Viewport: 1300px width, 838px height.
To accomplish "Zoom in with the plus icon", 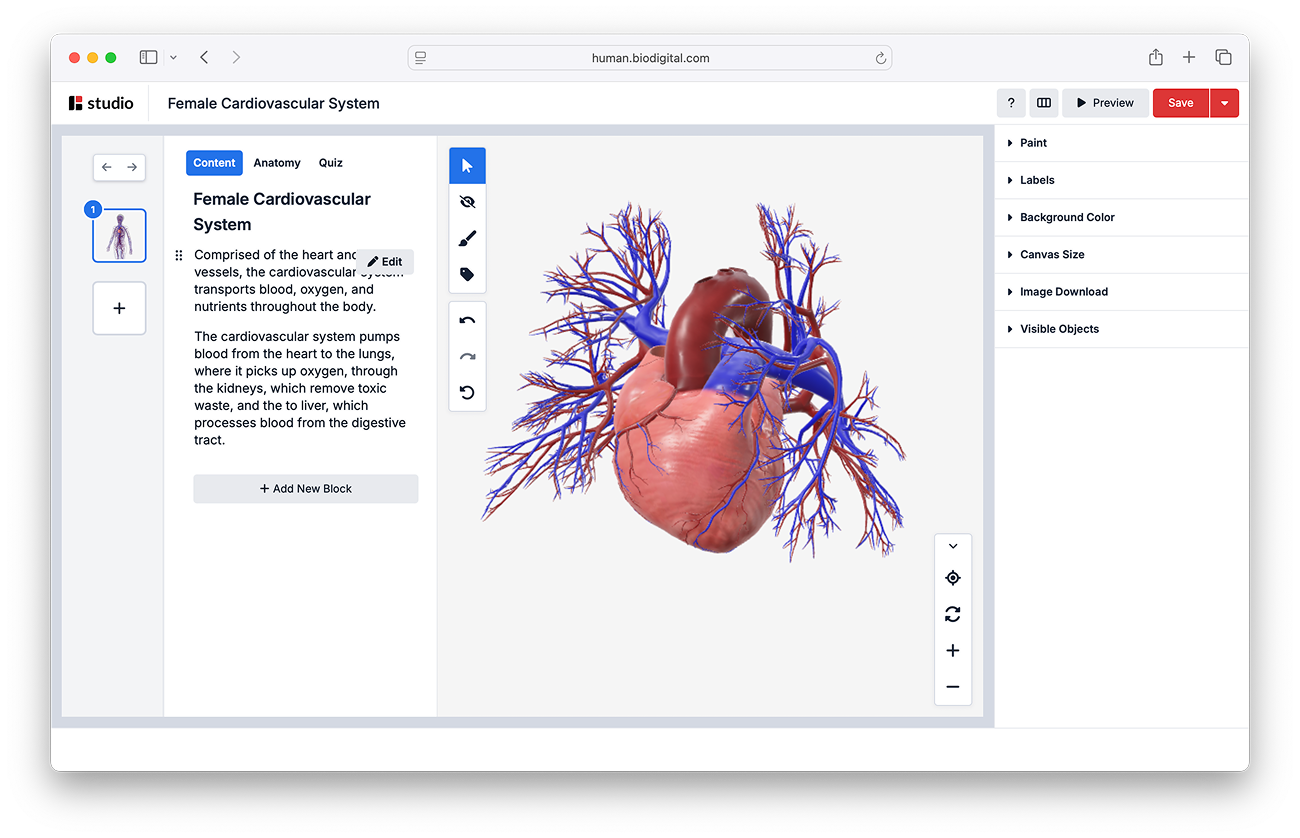I will (x=953, y=650).
